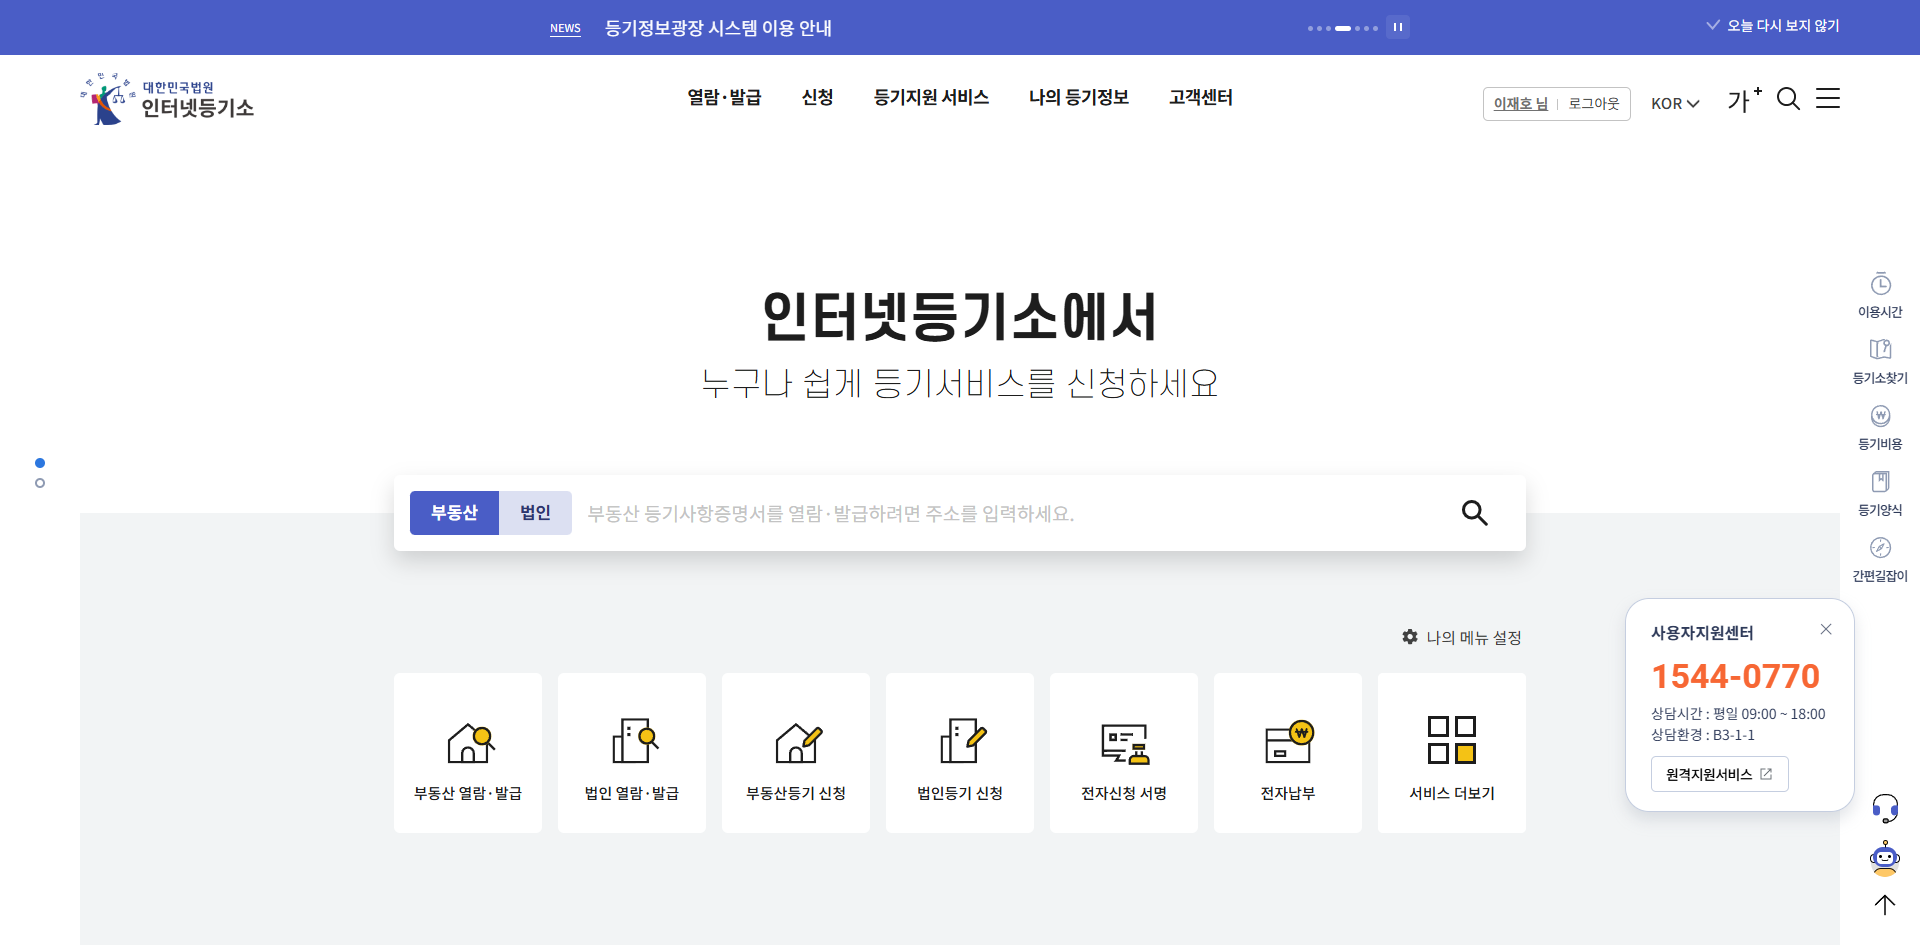The height and width of the screenshot is (945, 1920).
Task: Check 오늘 다시 보지 않기 option
Action: click(x=1772, y=25)
